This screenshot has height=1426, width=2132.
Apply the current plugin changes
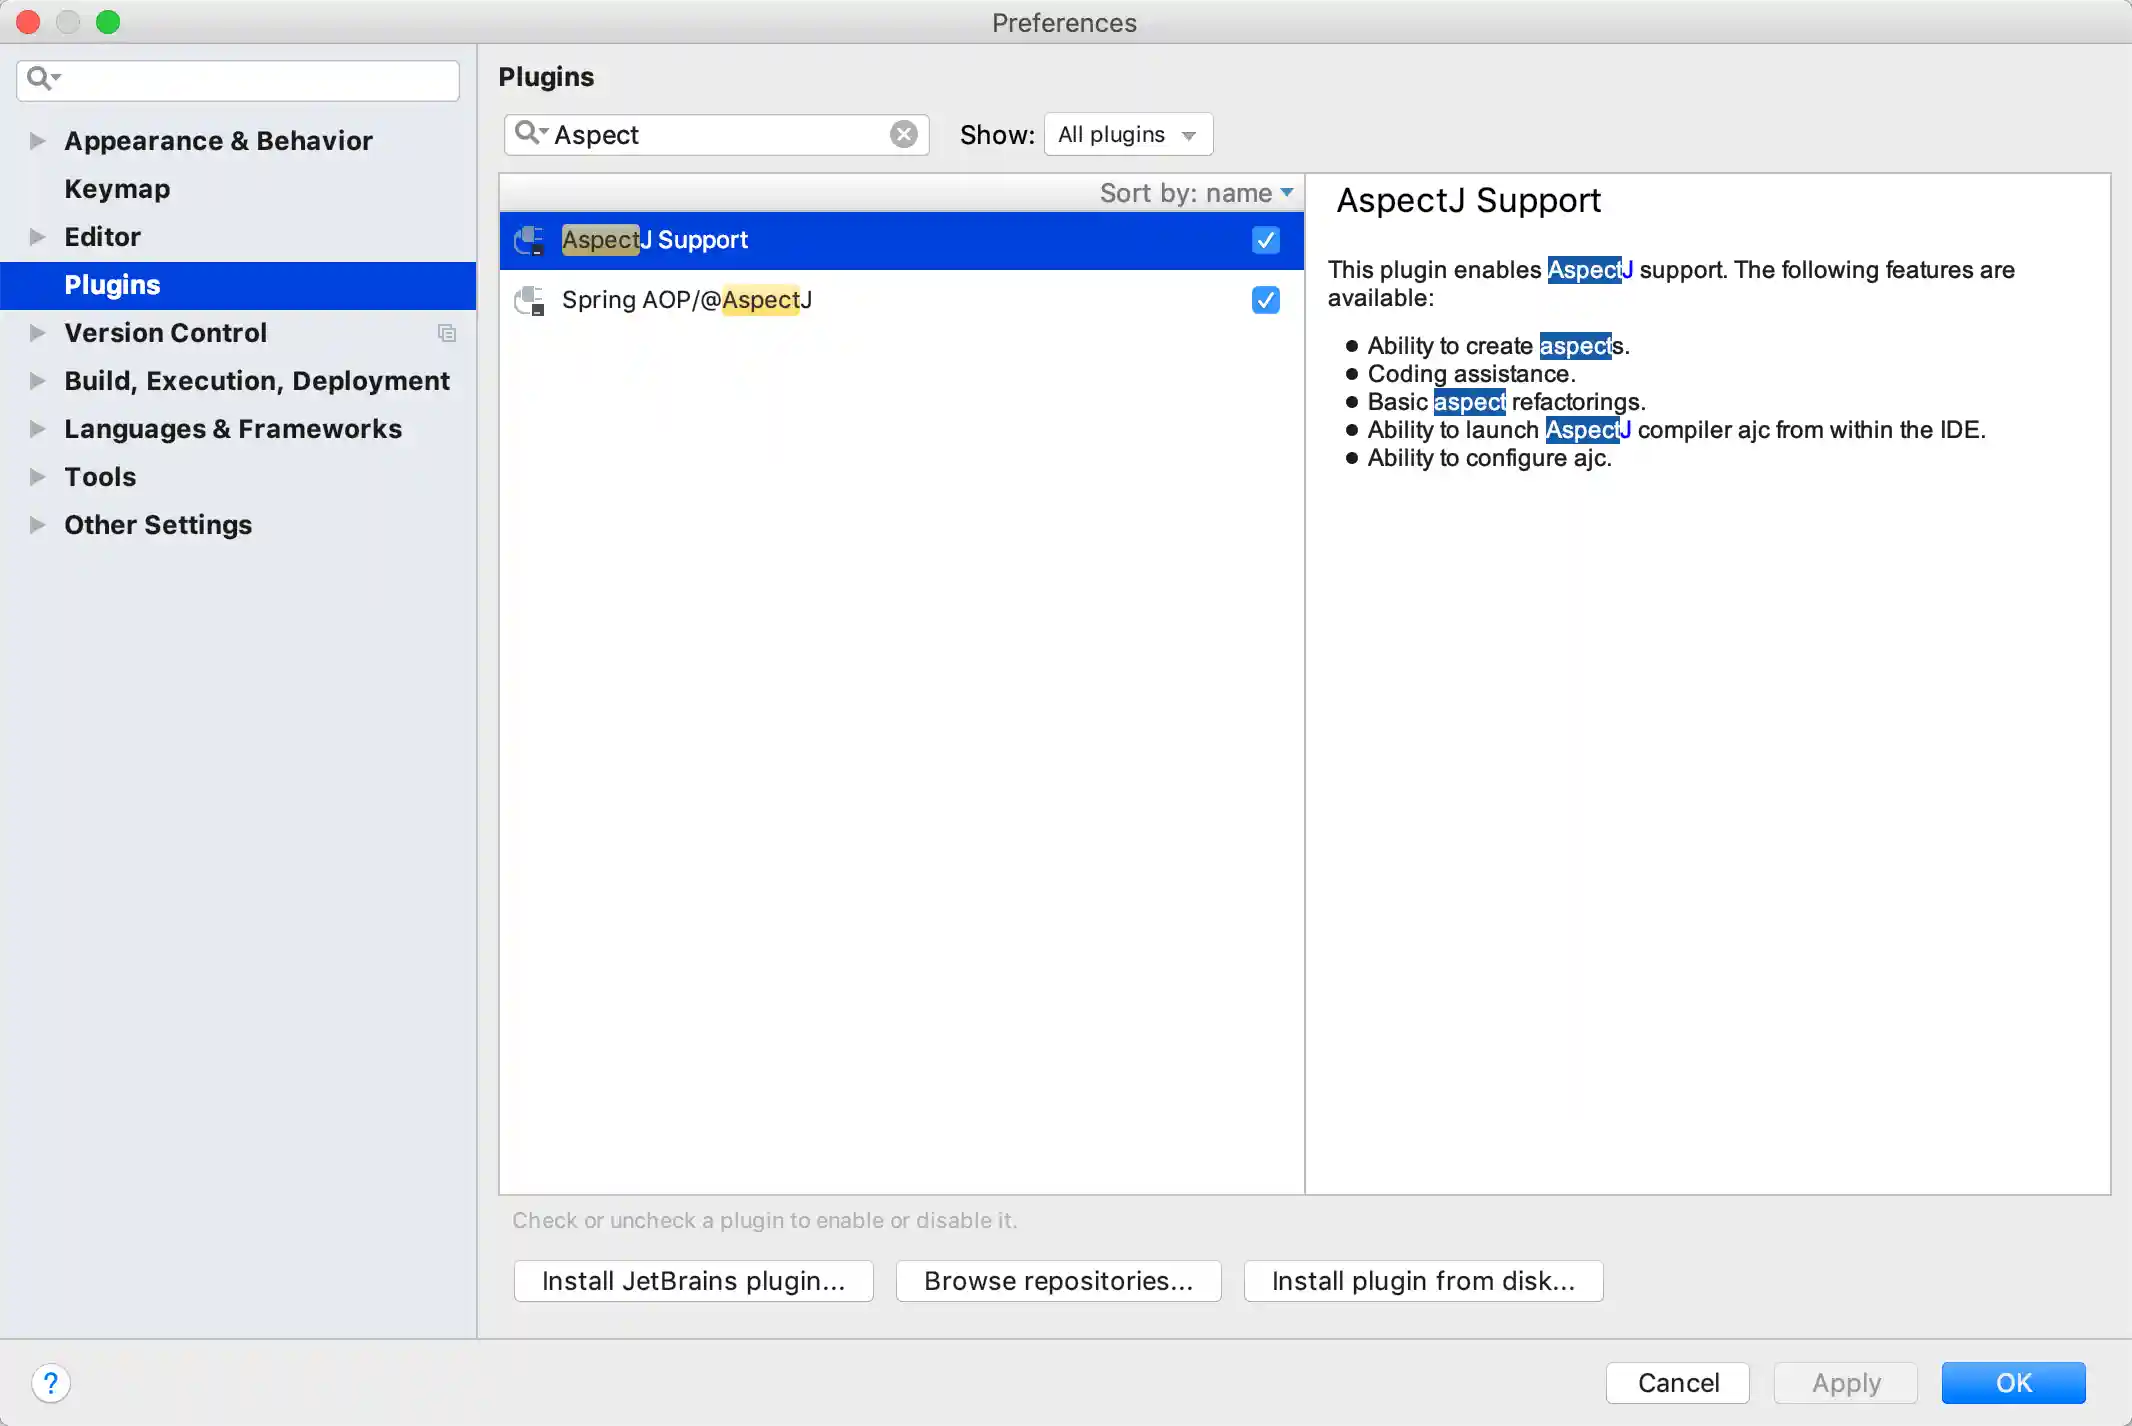point(1845,1383)
